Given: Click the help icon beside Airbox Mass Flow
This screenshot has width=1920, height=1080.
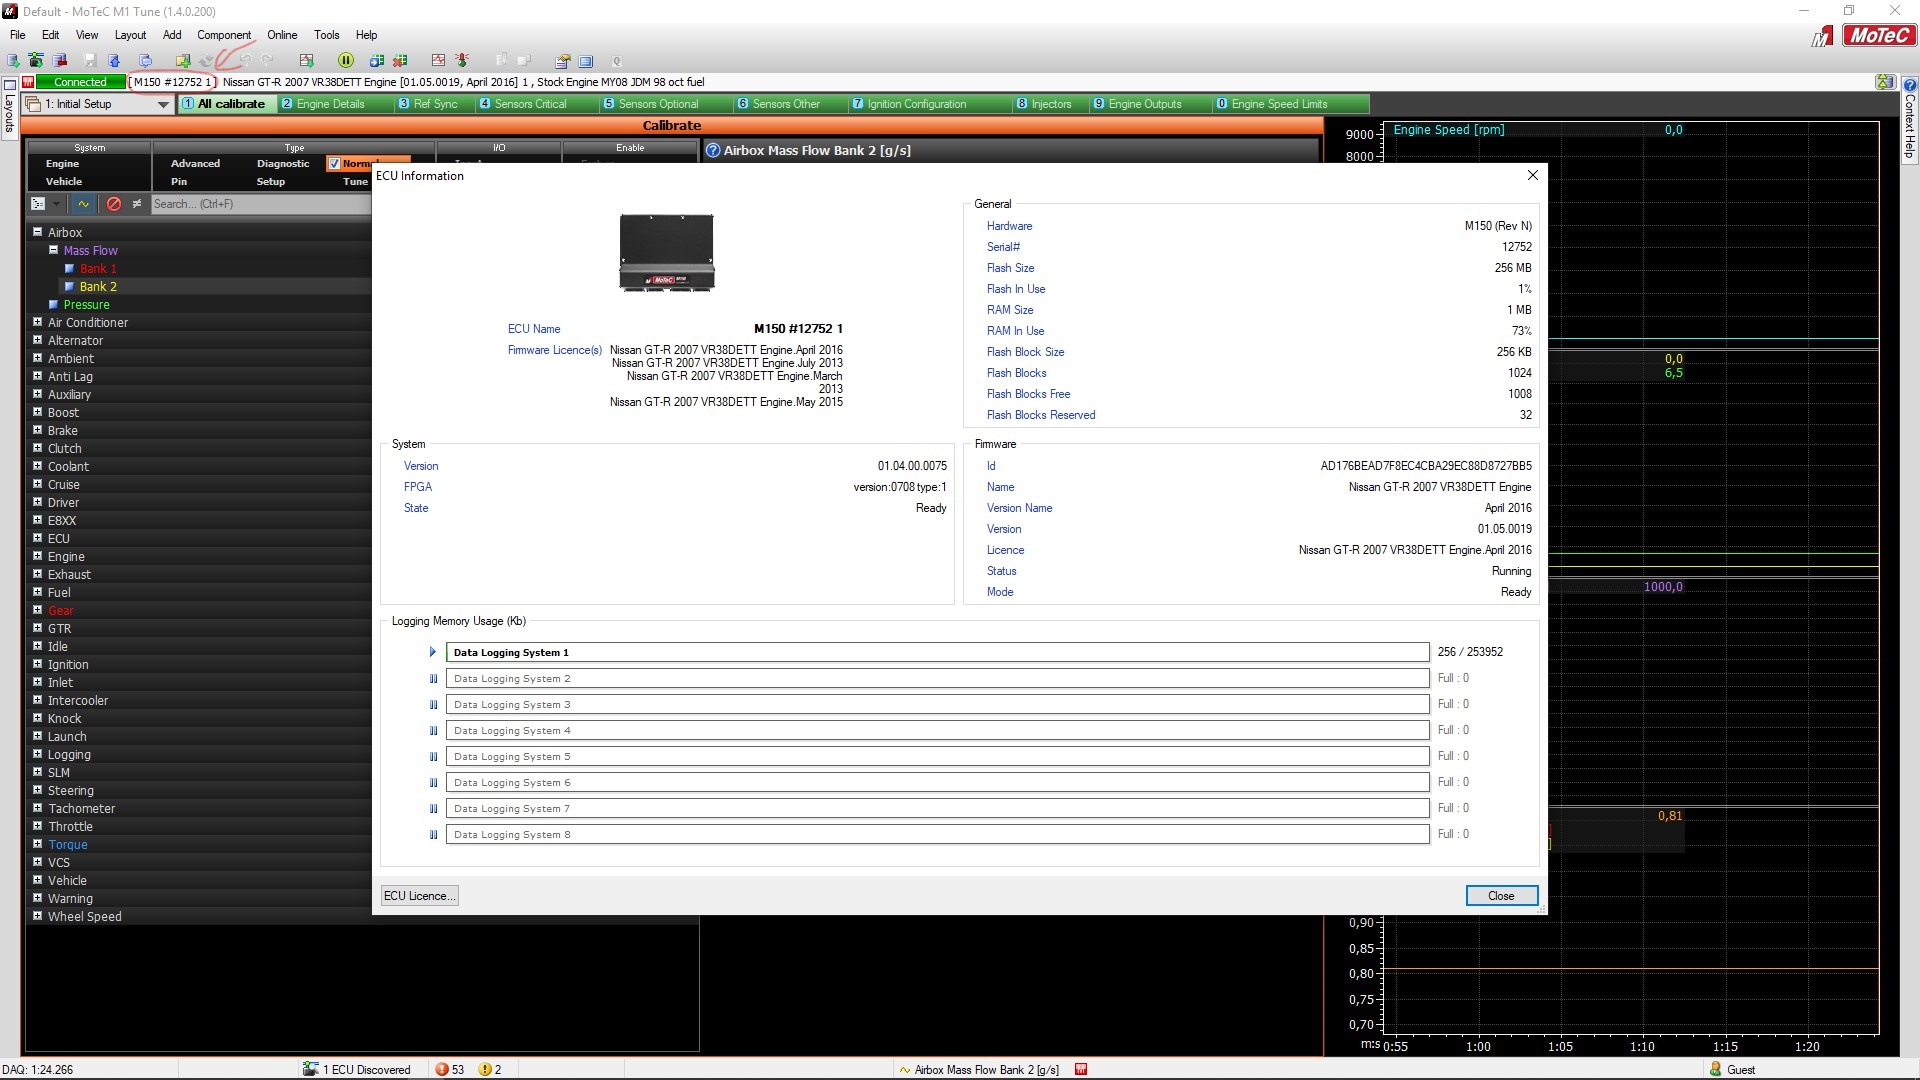Looking at the screenshot, I should [x=713, y=151].
